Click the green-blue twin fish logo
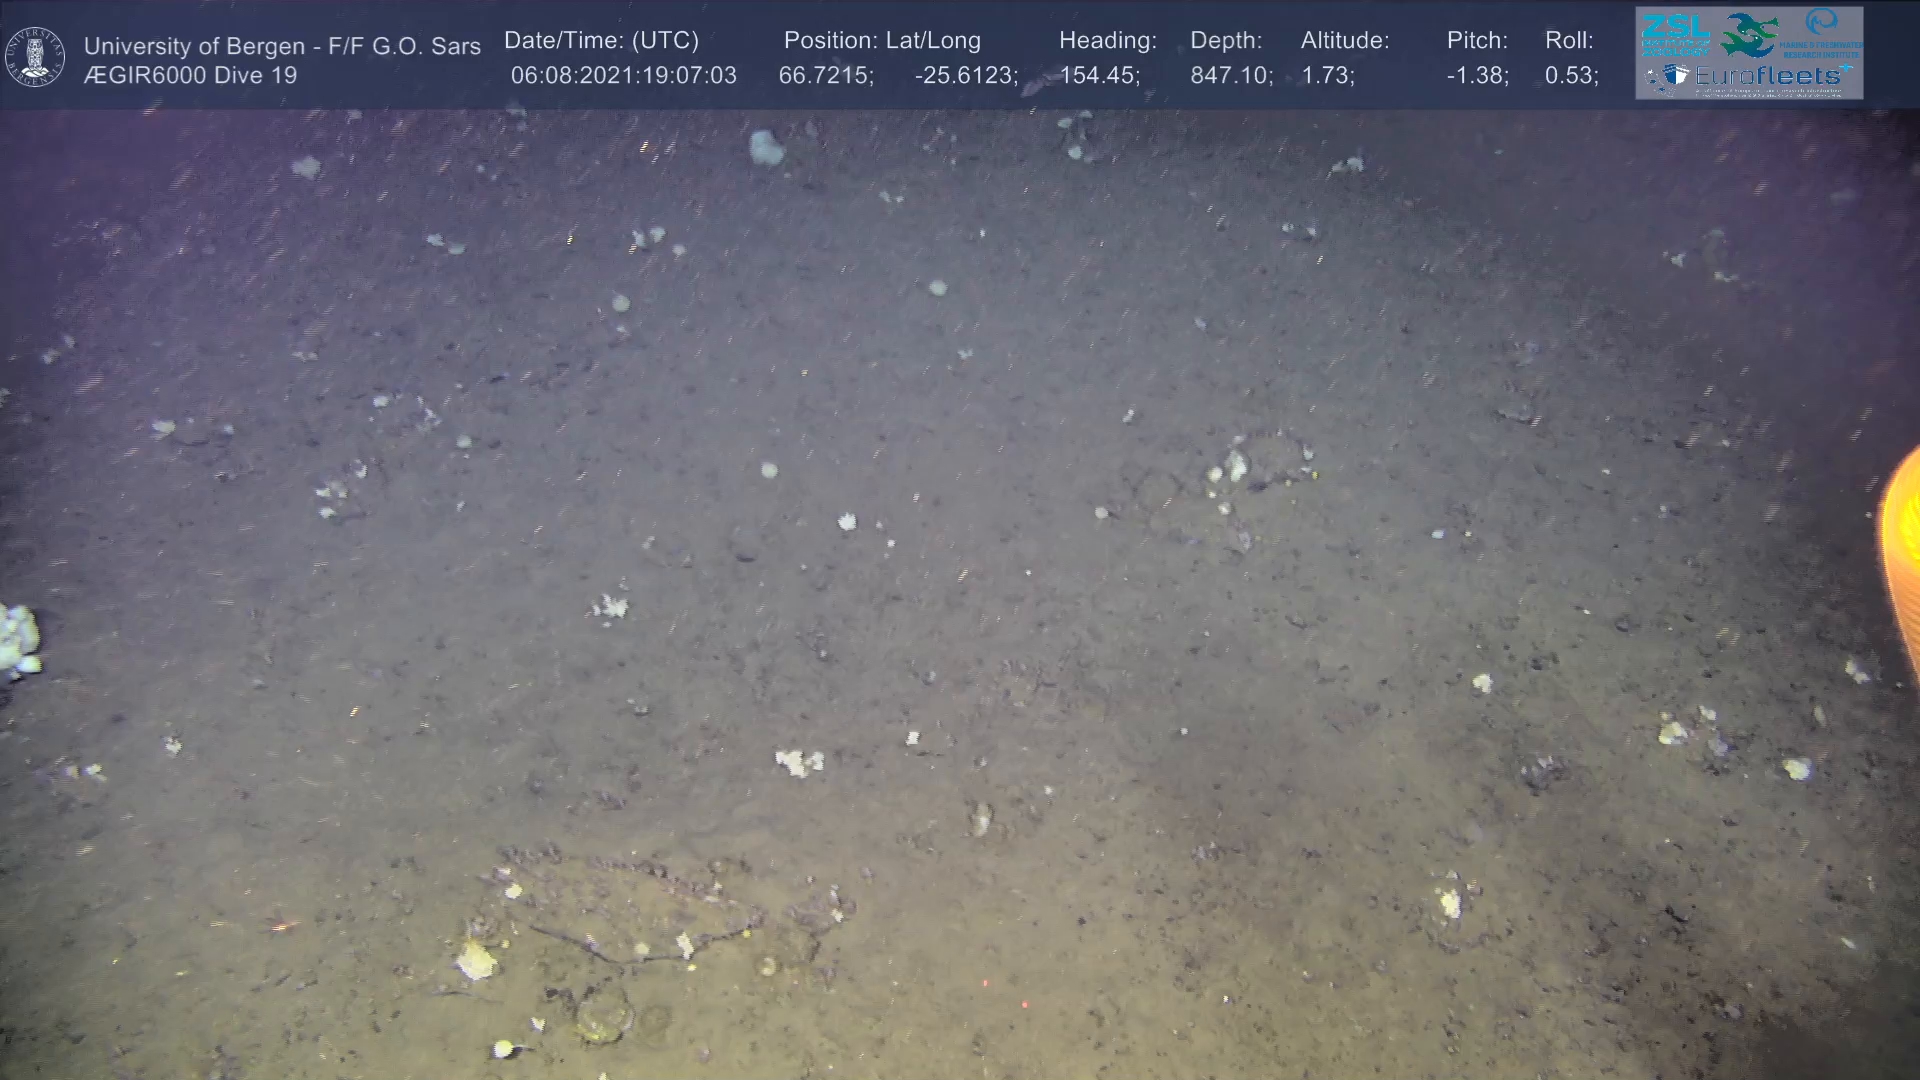Viewport: 1920px width, 1080px height. [1750, 35]
